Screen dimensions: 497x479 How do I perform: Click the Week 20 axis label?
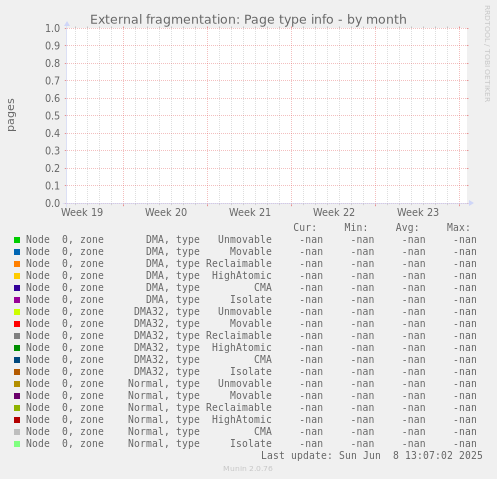(166, 212)
